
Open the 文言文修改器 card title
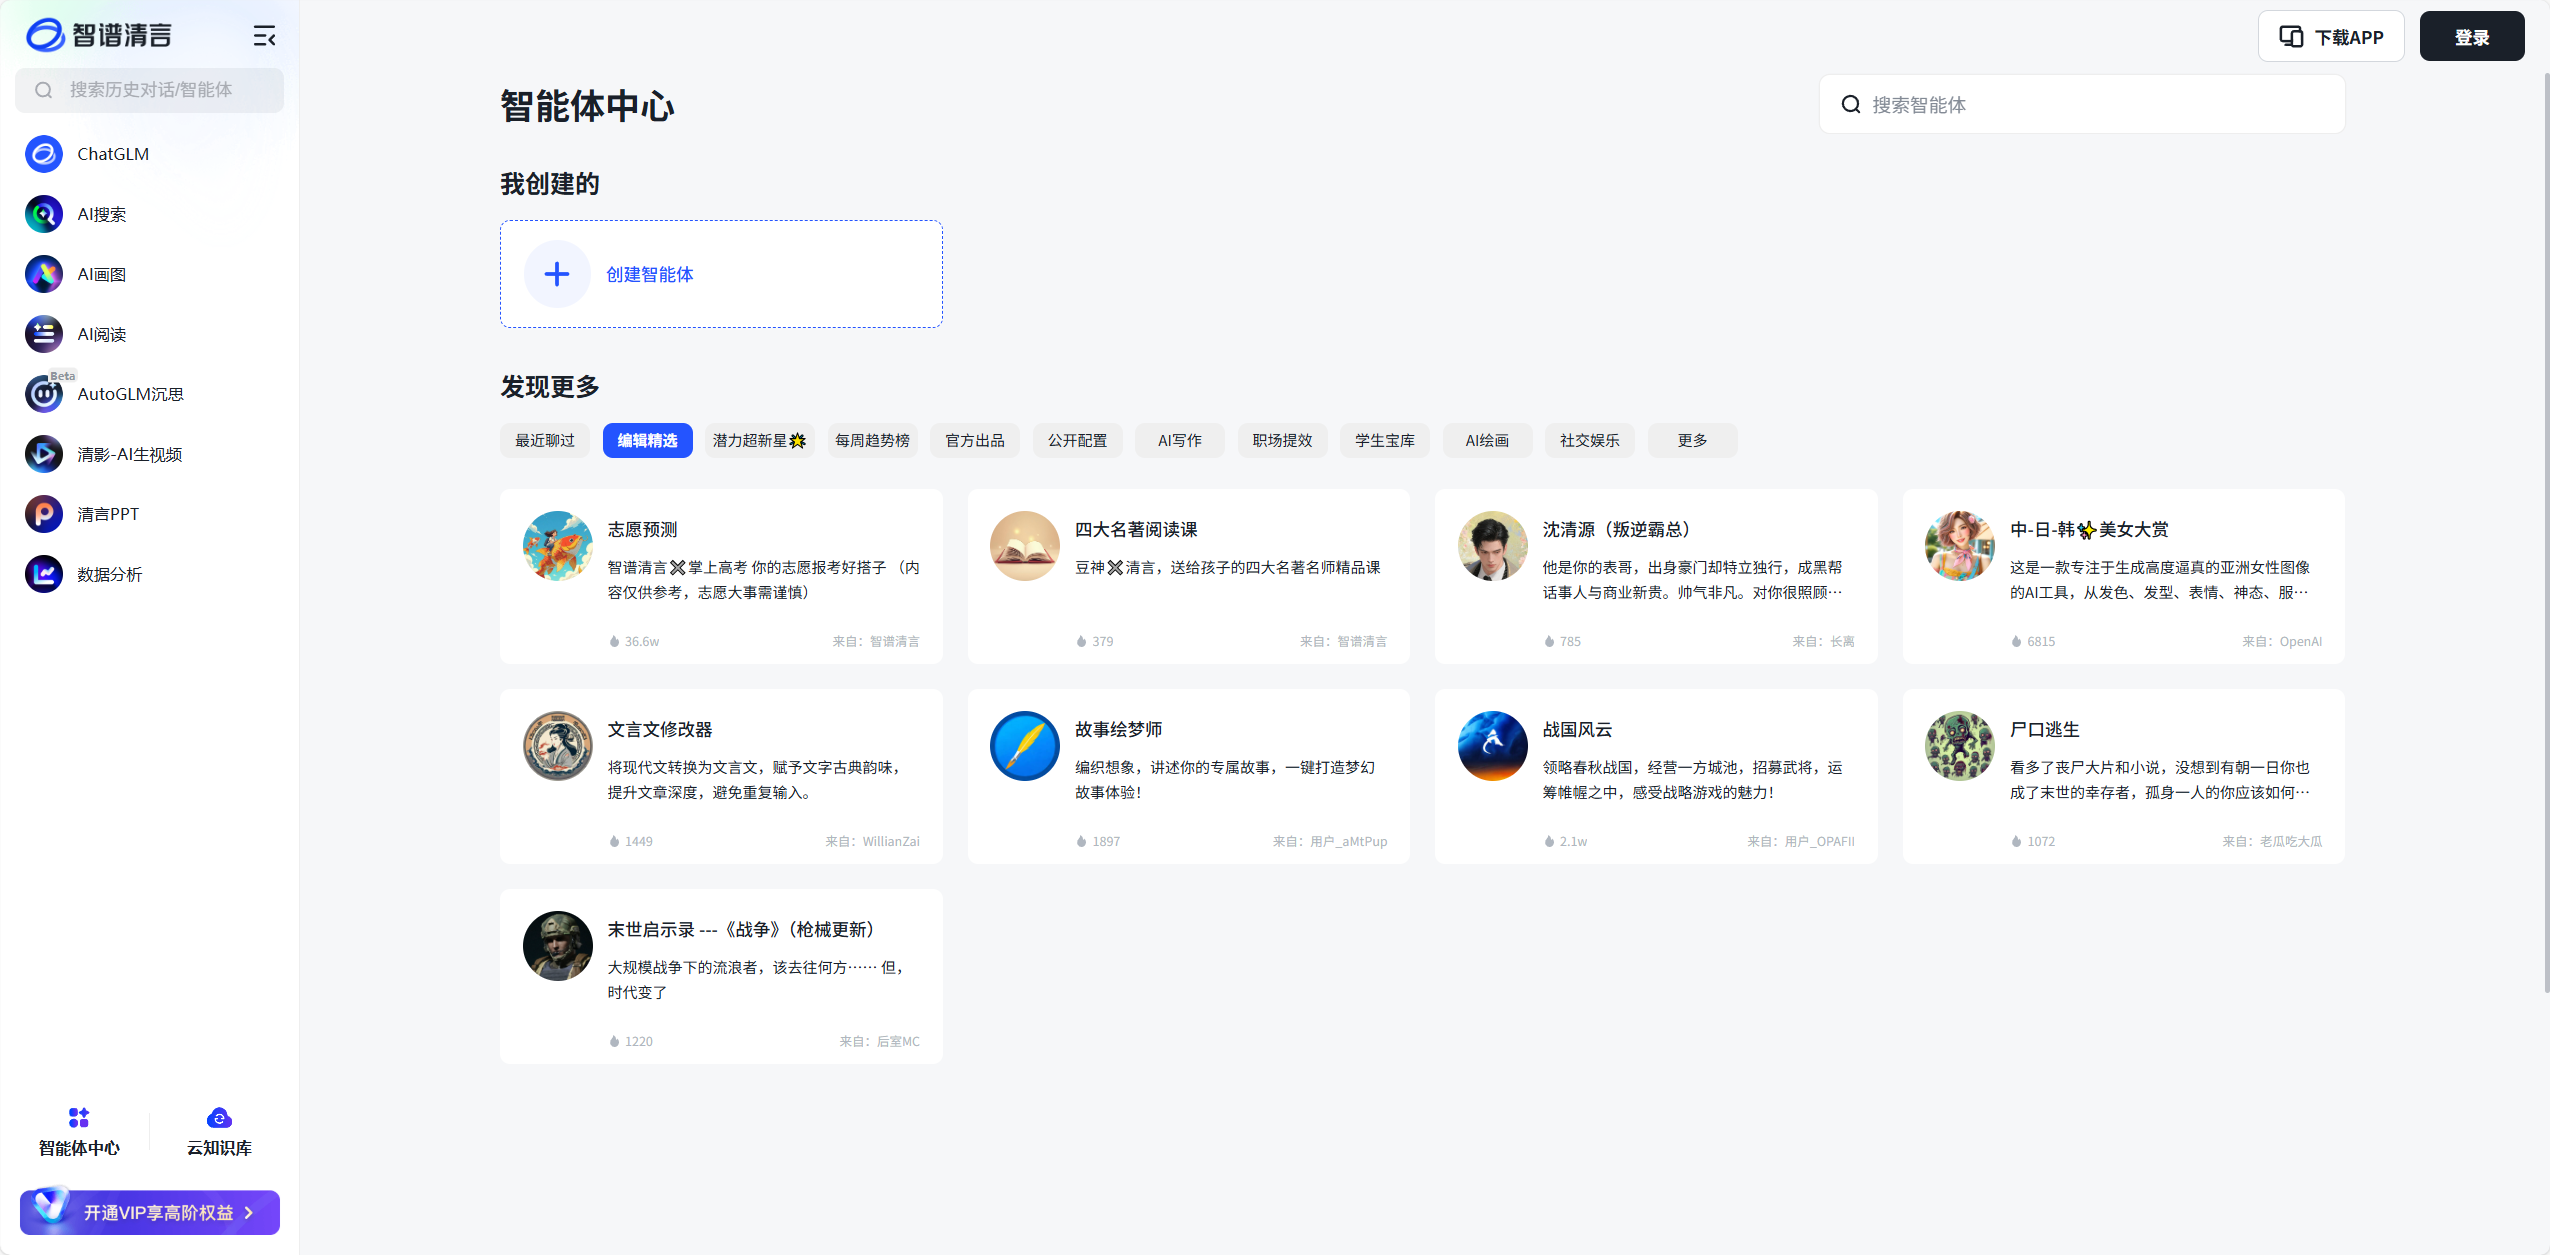point(660,729)
